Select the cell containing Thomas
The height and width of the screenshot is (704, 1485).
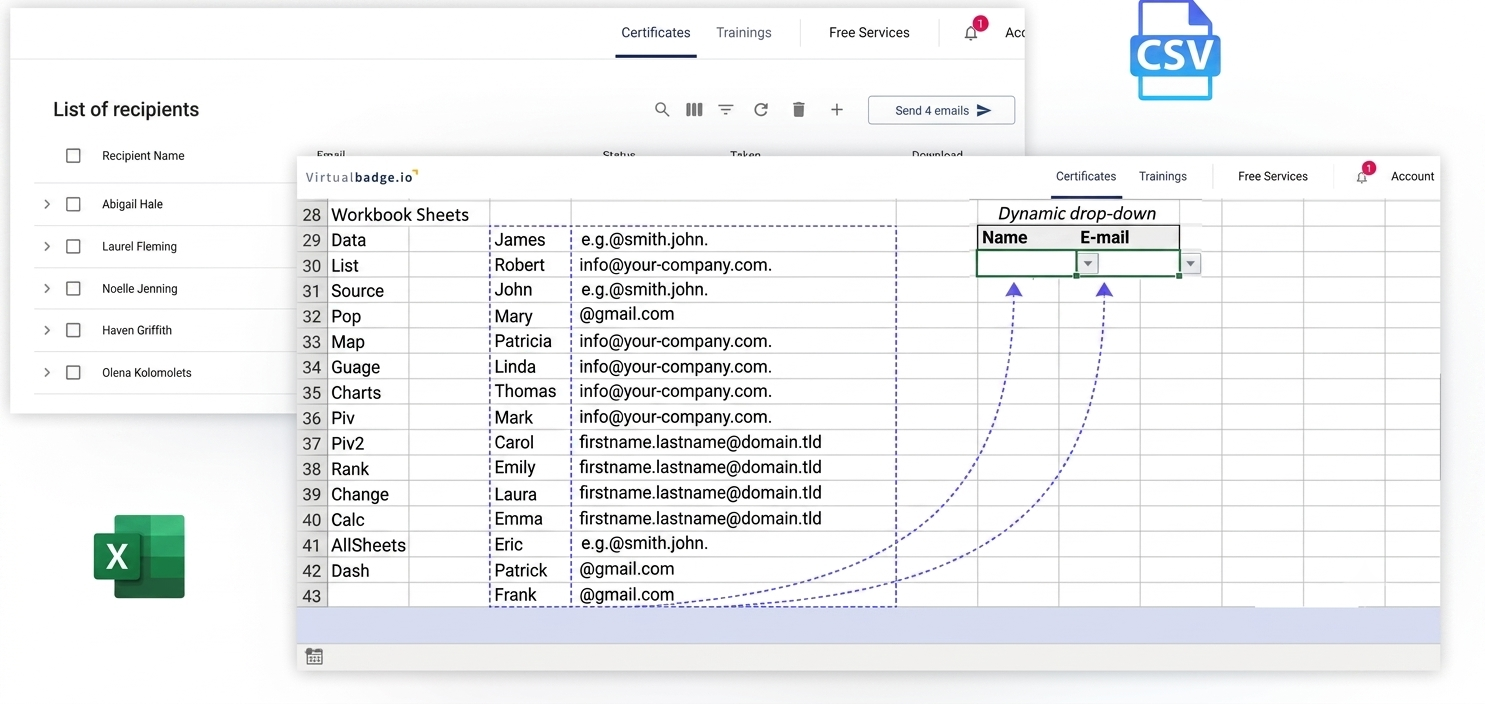(x=531, y=391)
